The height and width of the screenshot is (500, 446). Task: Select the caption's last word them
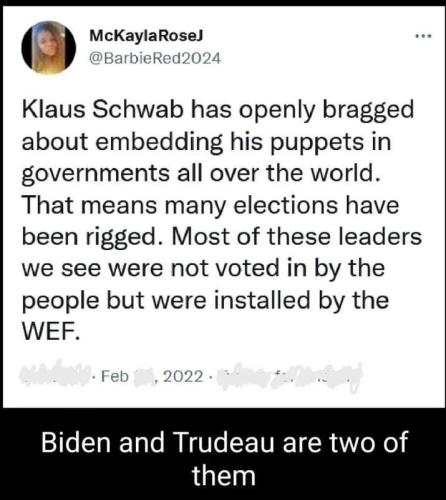(224, 475)
